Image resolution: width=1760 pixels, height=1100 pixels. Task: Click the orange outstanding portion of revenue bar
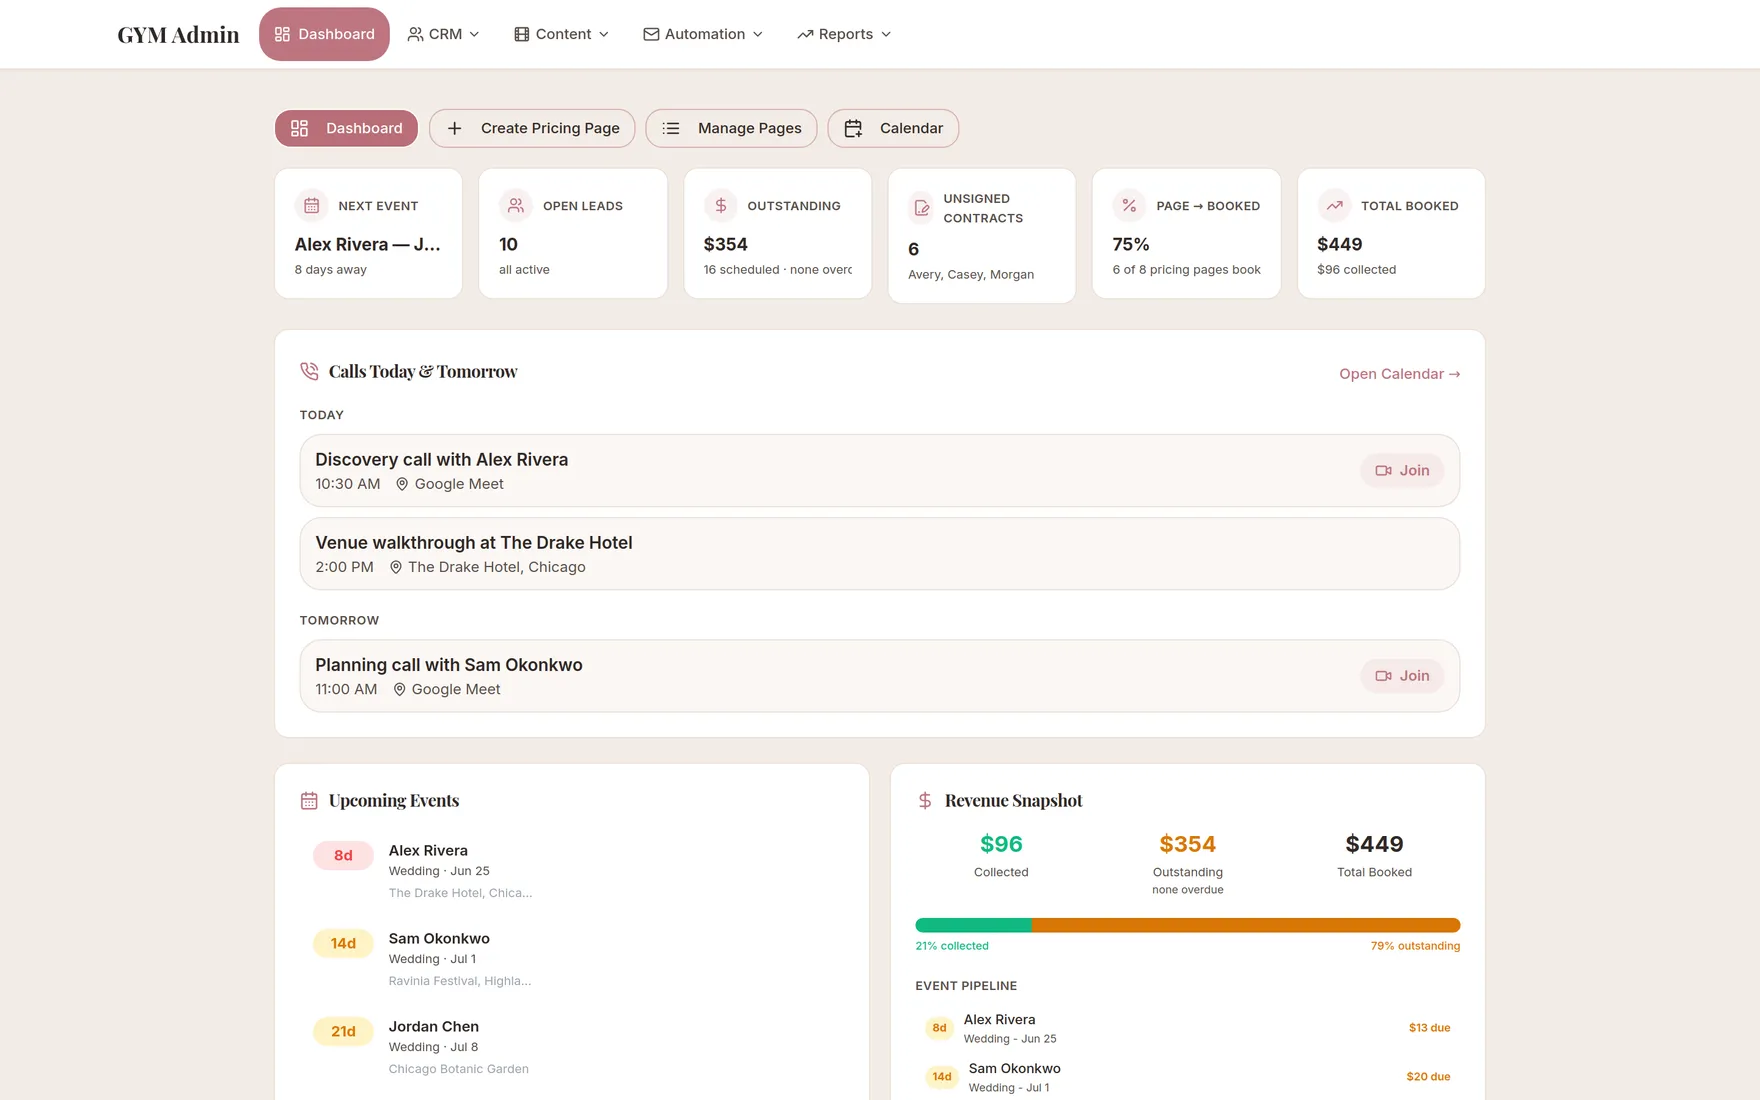tap(1246, 925)
